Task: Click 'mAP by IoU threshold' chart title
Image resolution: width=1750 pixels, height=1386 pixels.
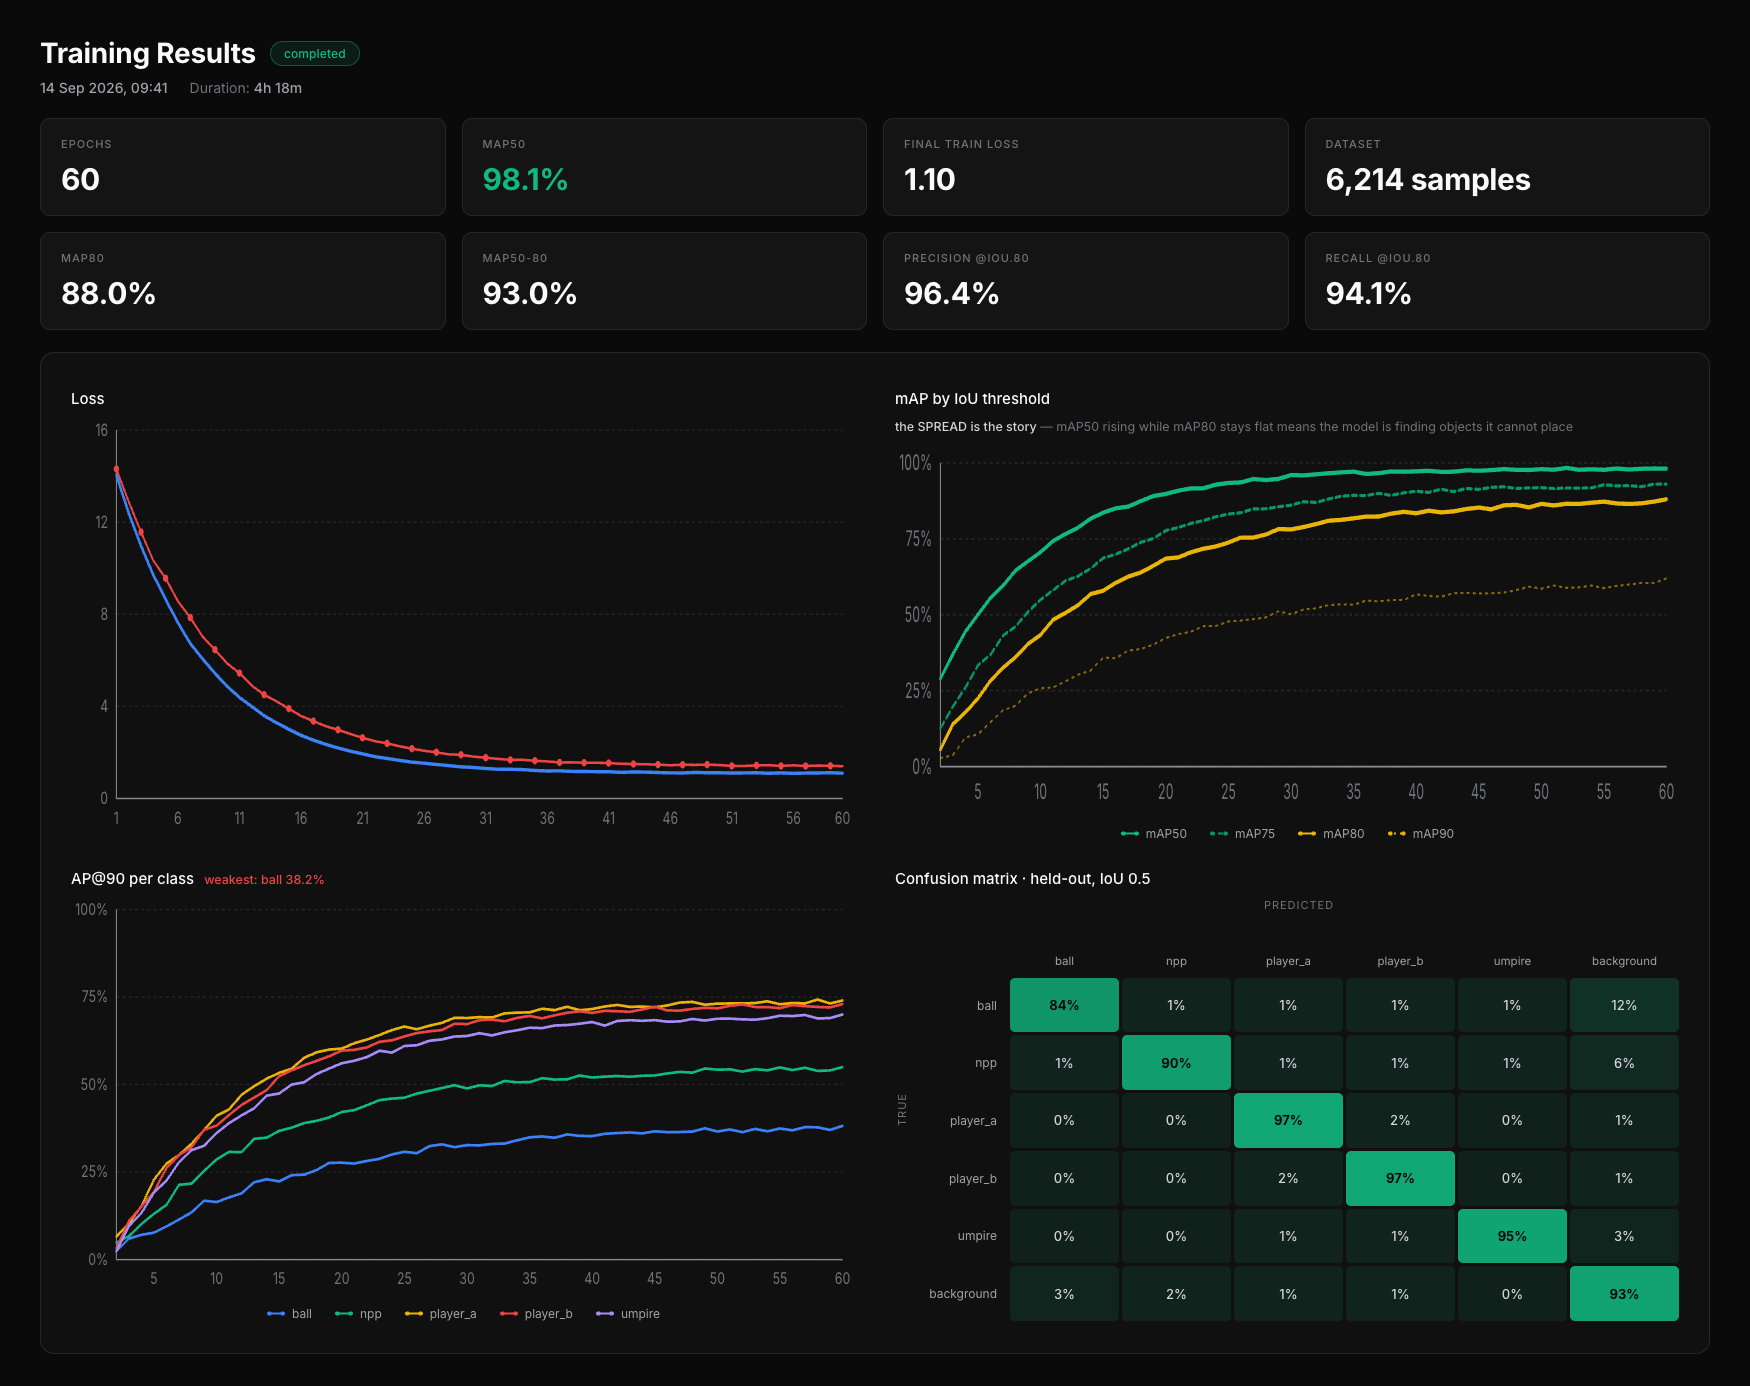Action: (x=972, y=399)
